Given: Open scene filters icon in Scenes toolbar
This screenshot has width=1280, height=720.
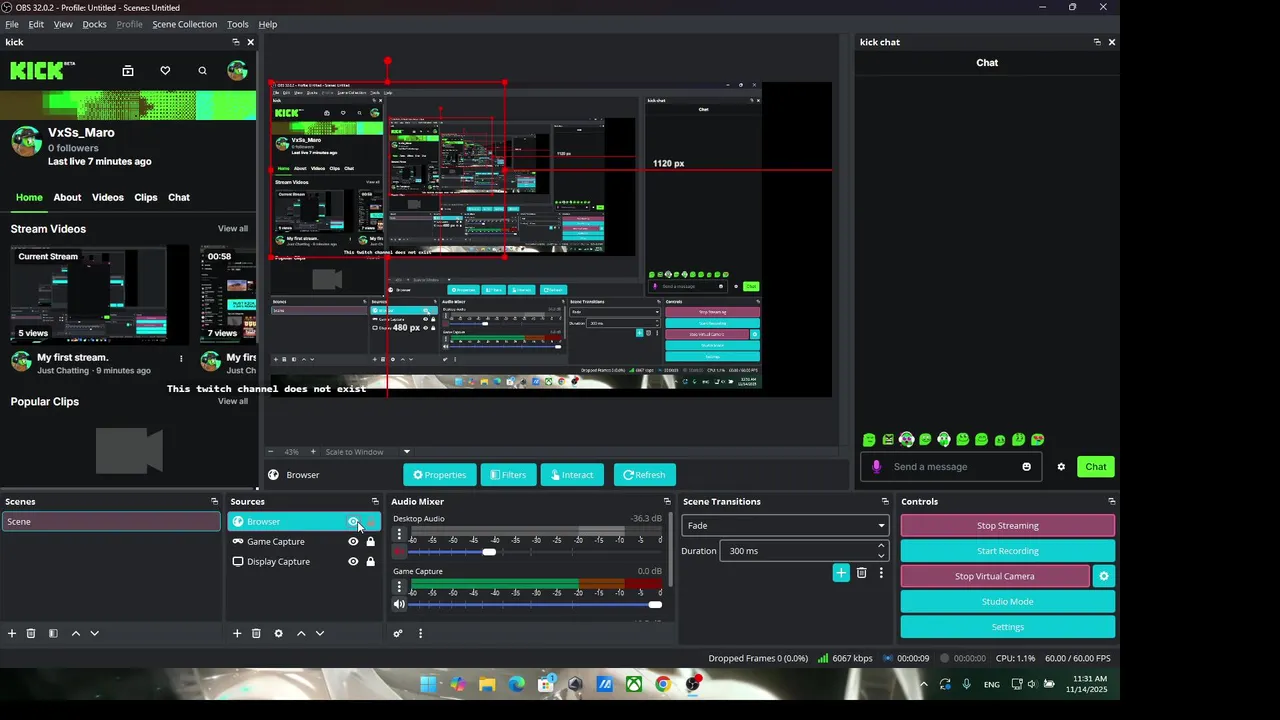Looking at the screenshot, I should click(x=53, y=633).
